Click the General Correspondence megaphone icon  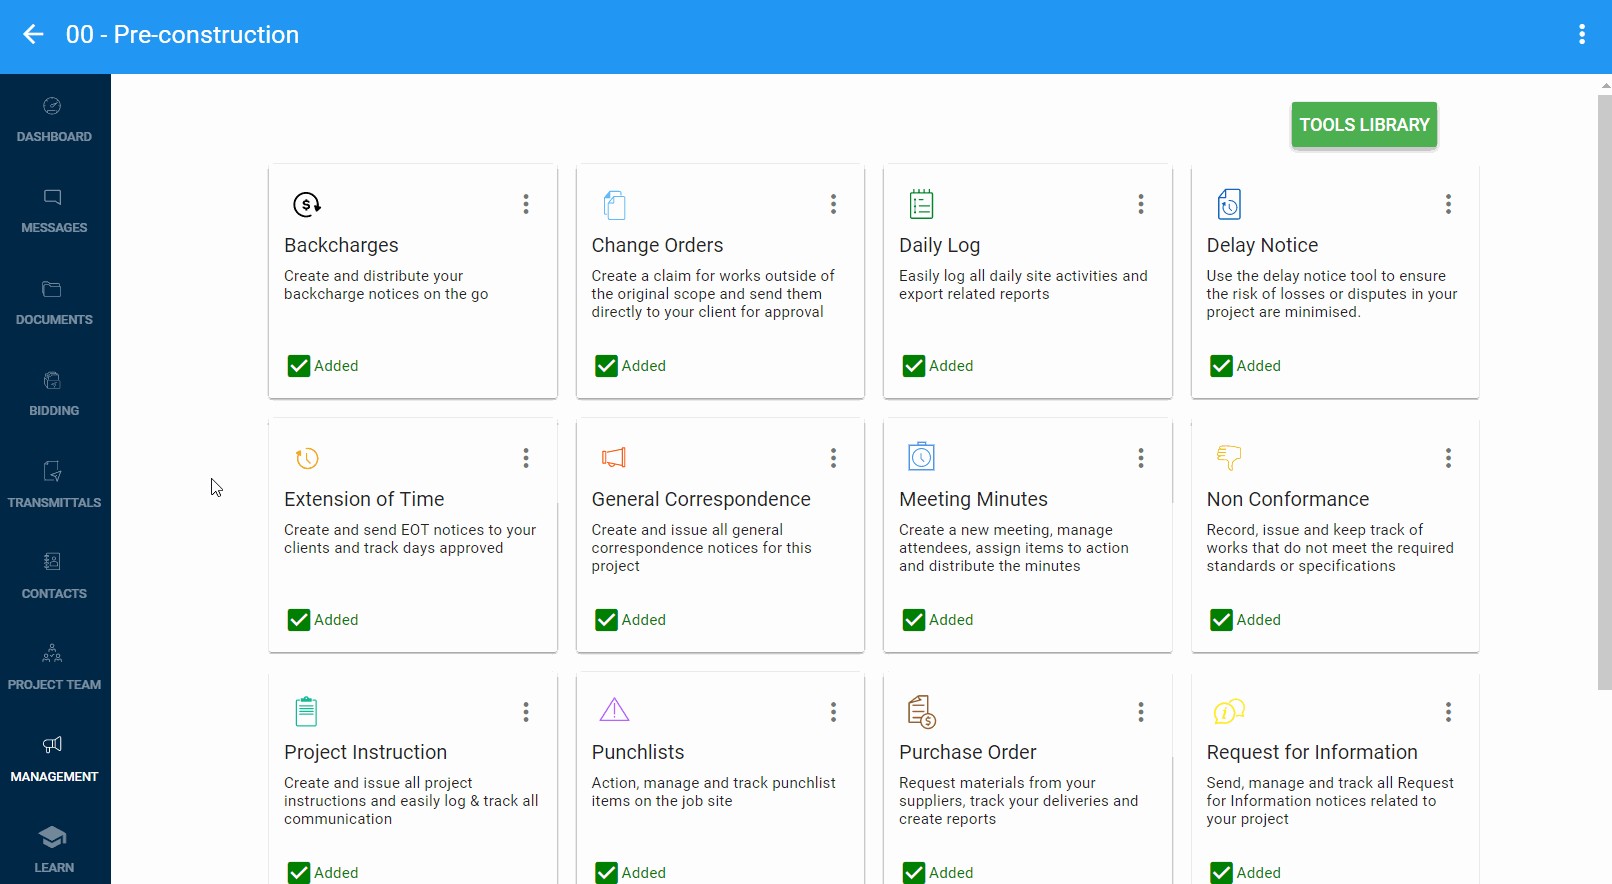614,458
